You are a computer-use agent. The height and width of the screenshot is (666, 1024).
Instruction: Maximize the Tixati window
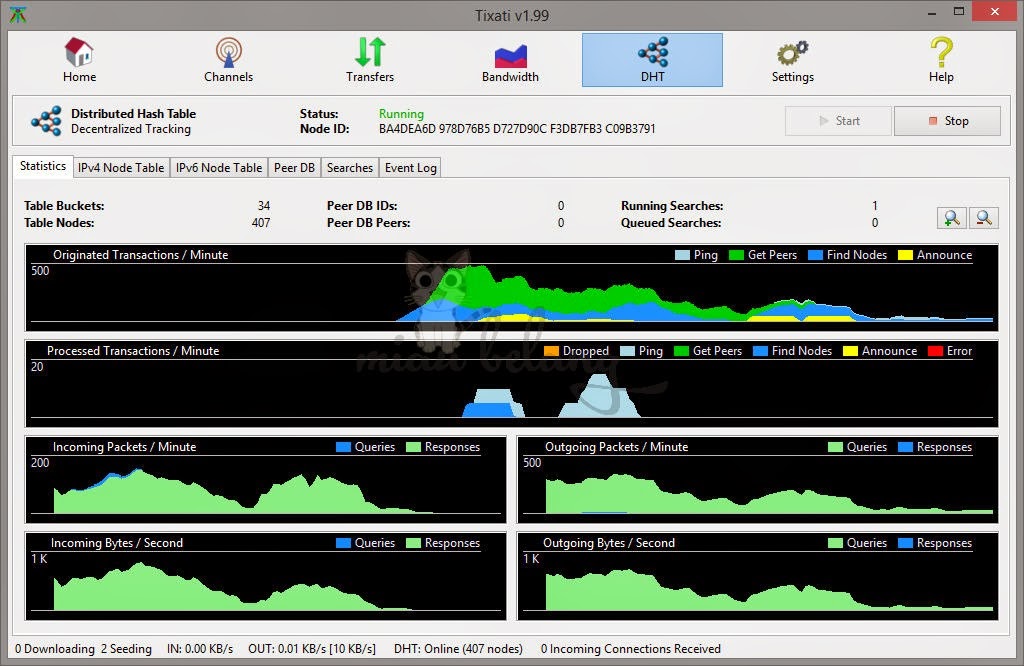click(x=959, y=11)
